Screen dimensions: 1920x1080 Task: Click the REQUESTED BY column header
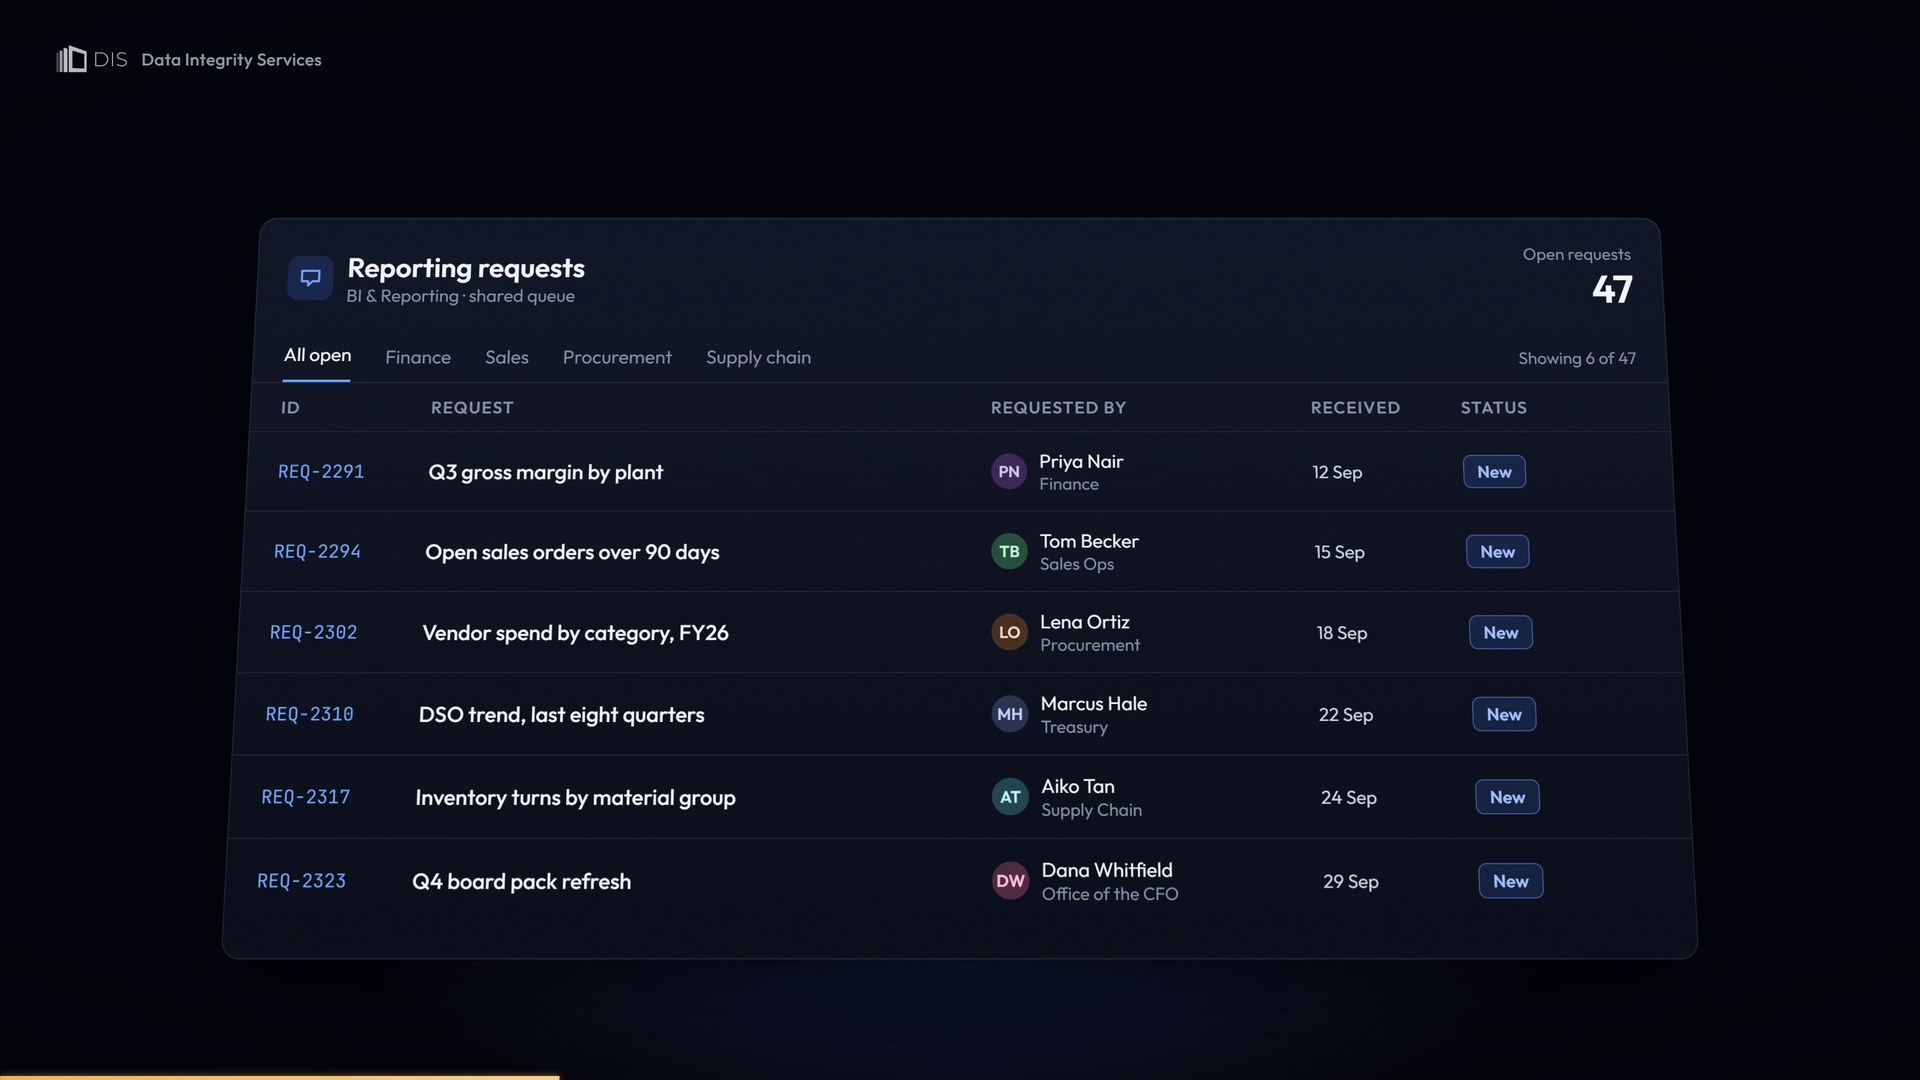(x=1058, y=408)
